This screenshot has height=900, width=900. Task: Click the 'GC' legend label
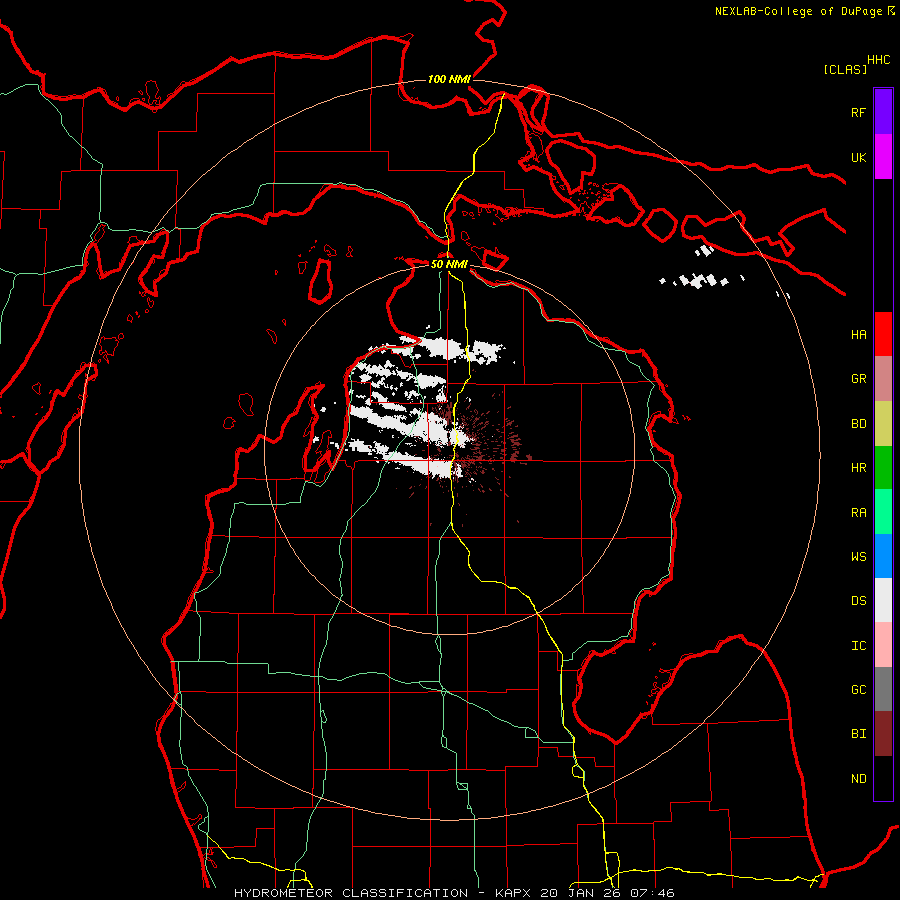pos(858,690)
